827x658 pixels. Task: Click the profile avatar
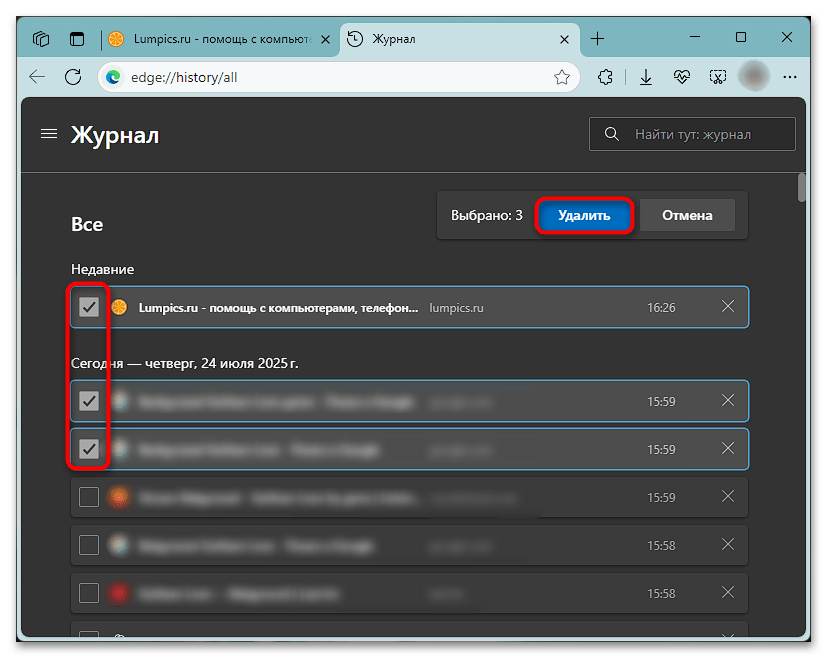click(753, 77)
